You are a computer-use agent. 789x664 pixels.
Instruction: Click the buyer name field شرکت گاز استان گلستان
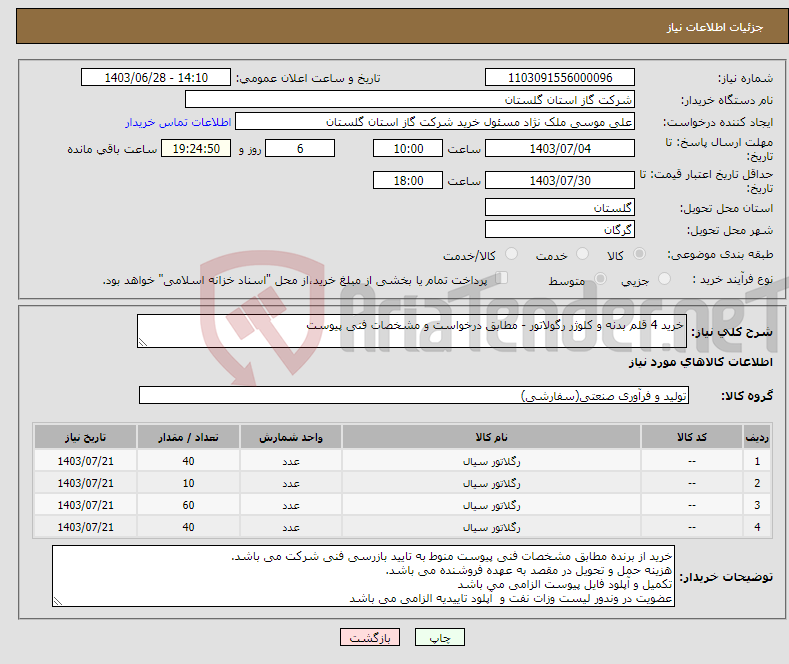(x=410, y=100)
